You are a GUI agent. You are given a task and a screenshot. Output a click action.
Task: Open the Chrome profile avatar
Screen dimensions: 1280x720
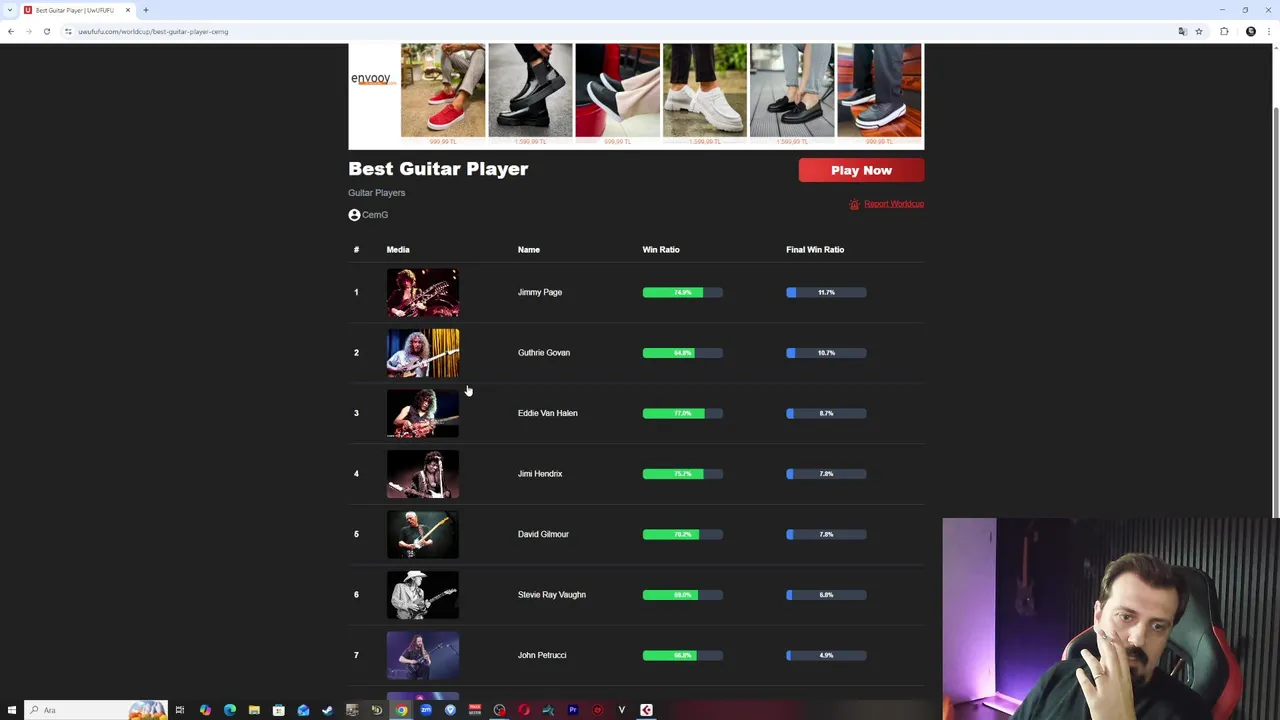tap(1250, 31)
